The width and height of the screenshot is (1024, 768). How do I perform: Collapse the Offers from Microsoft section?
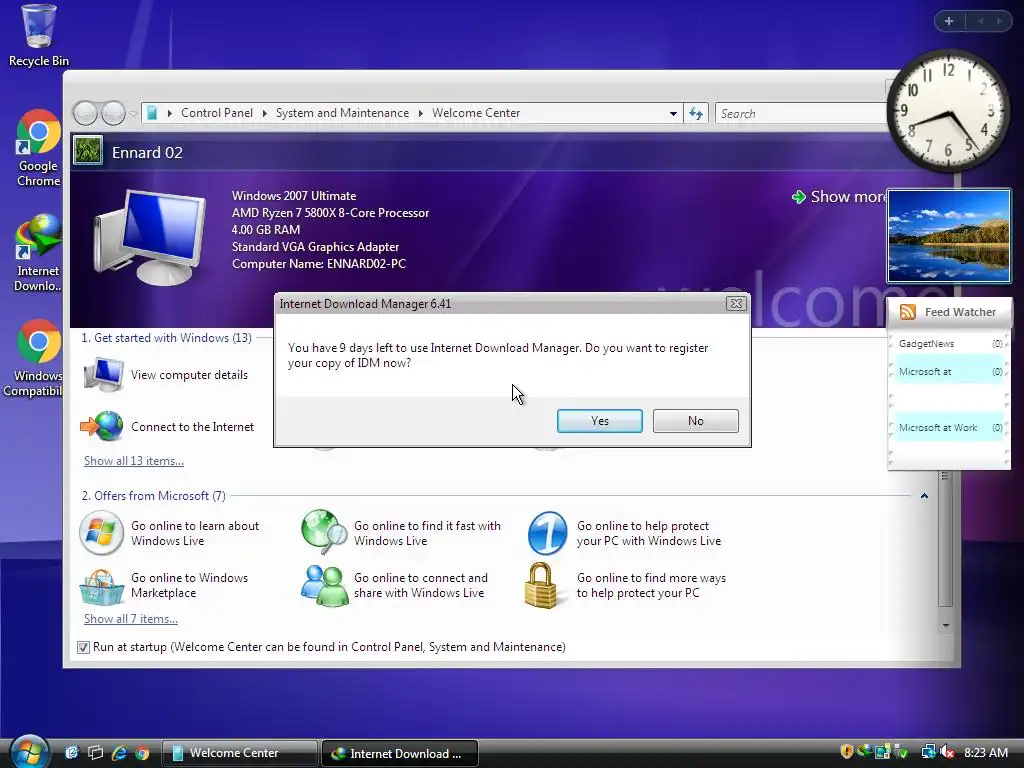click(x=924, y=496)
